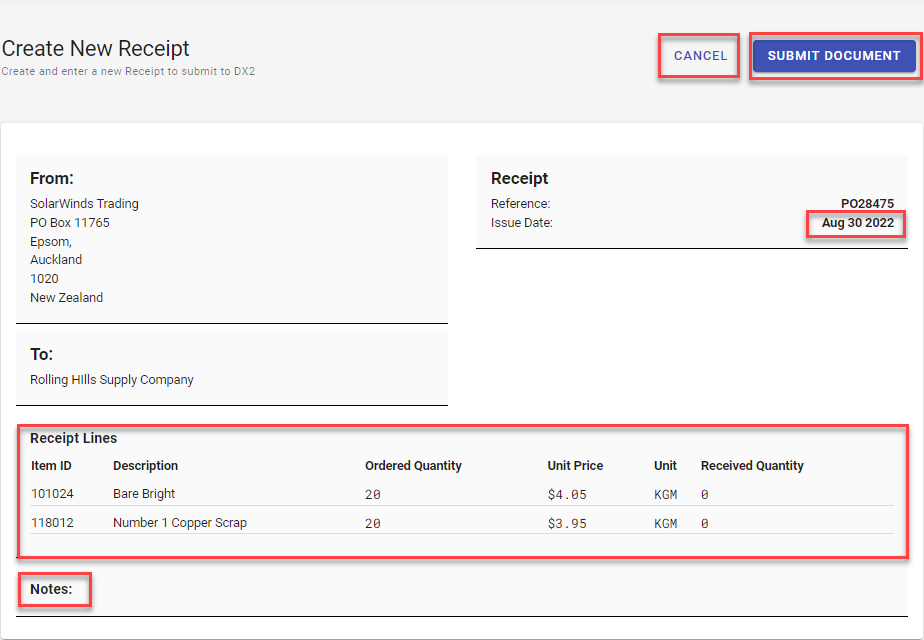Click the Create New Receipt page title
The image size is (924, 640).
click(96, 48)
